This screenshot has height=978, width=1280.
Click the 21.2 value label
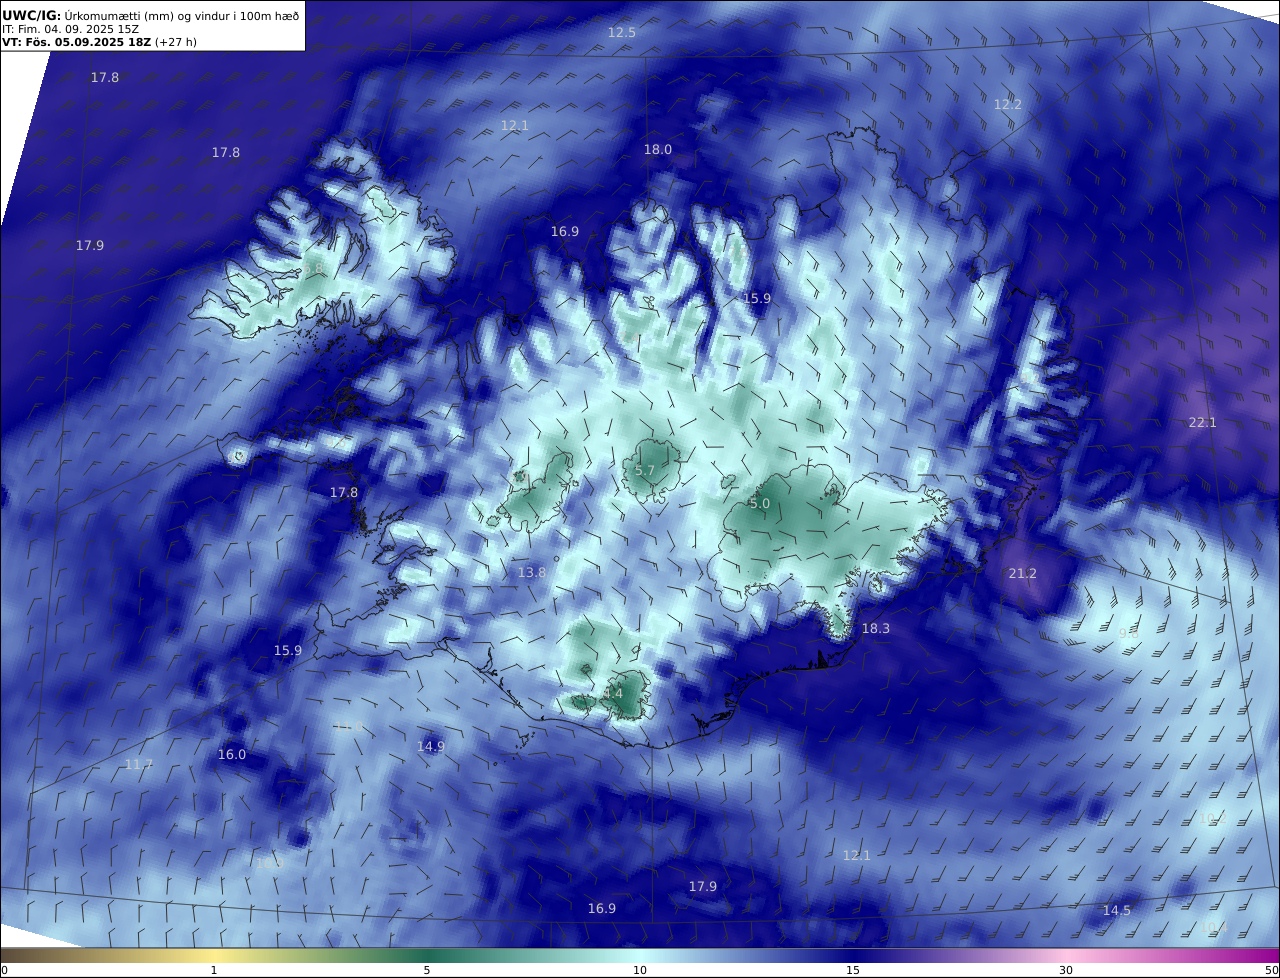tap(1023, 574)
